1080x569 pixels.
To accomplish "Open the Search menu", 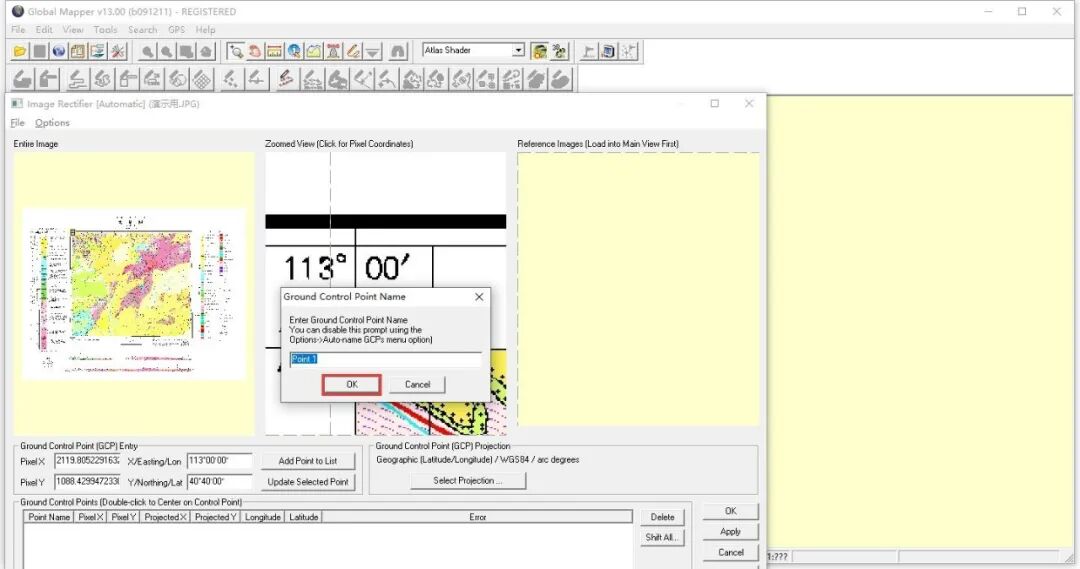I will tap(143, 30).
